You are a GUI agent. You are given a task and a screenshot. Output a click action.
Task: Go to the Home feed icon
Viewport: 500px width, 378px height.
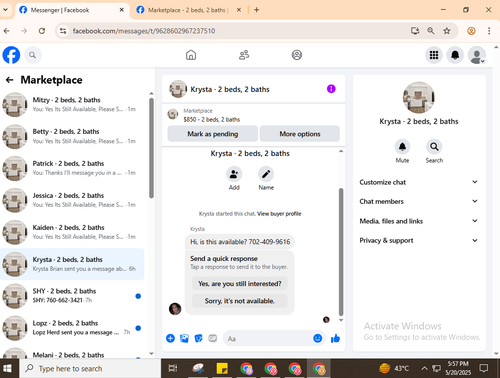pos(191,55)
